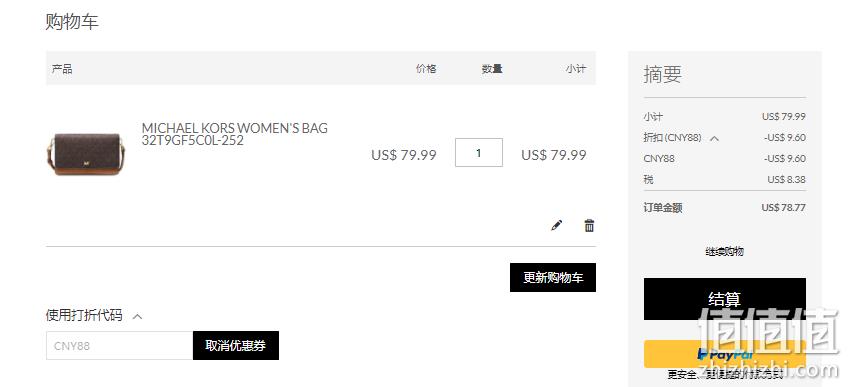Click the CNY88 applied coupon row in the summary

point(725,158)
